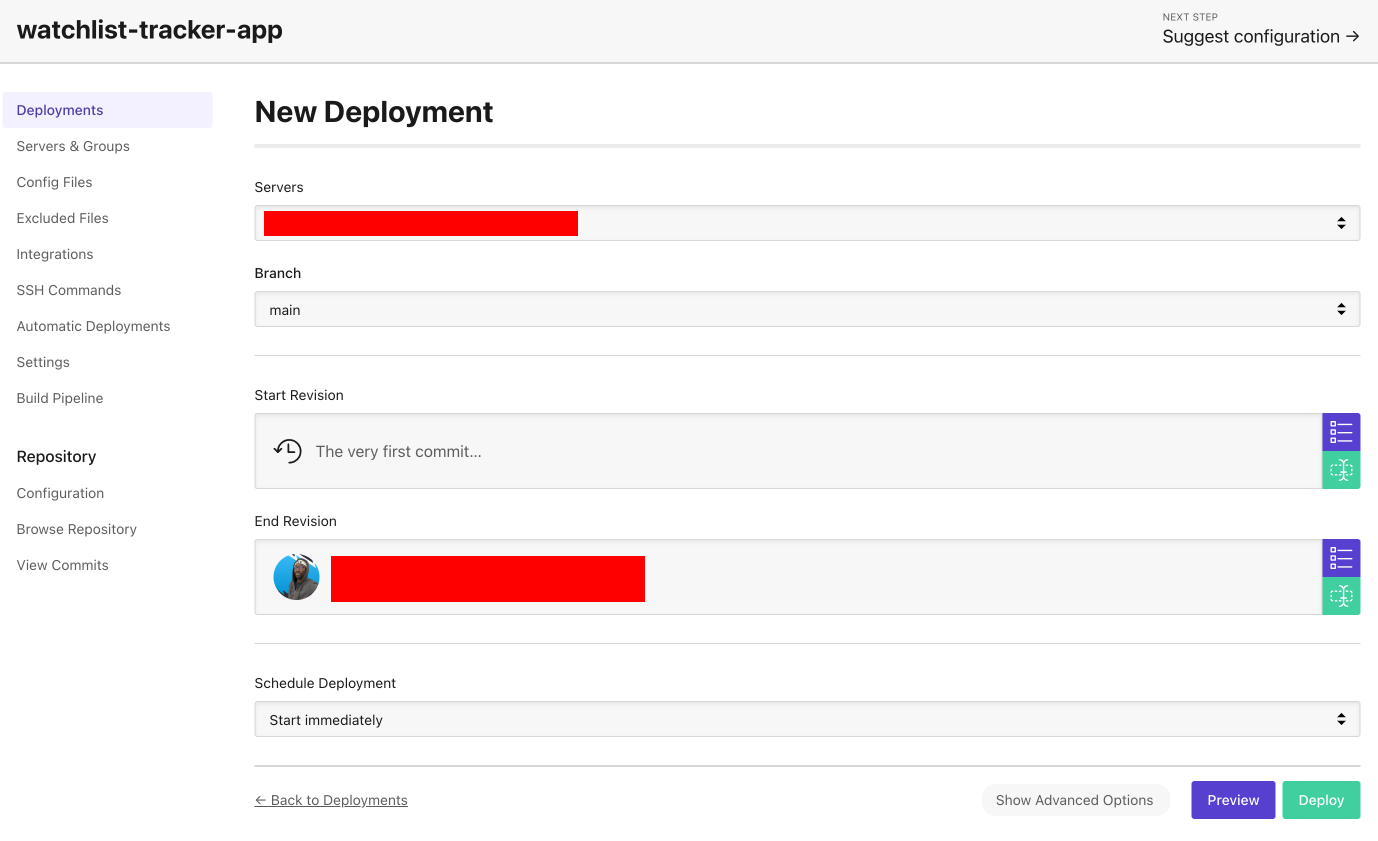Open the commit list picker for End Revision
Screen dimensions: 1378x841
(x=1341, y=558)
